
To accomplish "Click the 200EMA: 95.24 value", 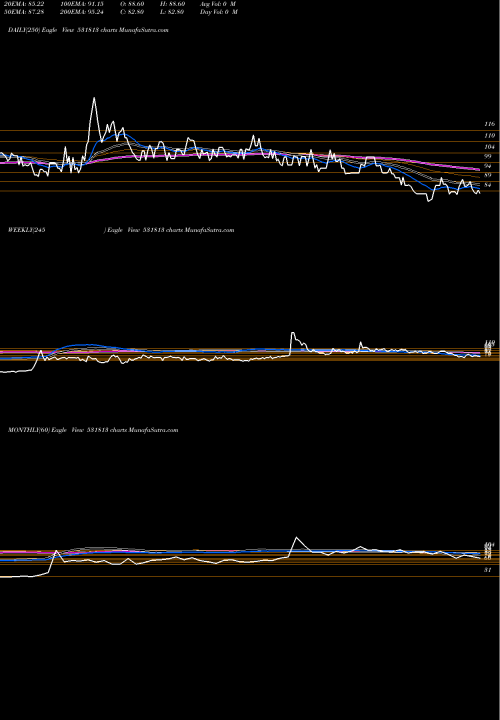I will click(82, 12).
